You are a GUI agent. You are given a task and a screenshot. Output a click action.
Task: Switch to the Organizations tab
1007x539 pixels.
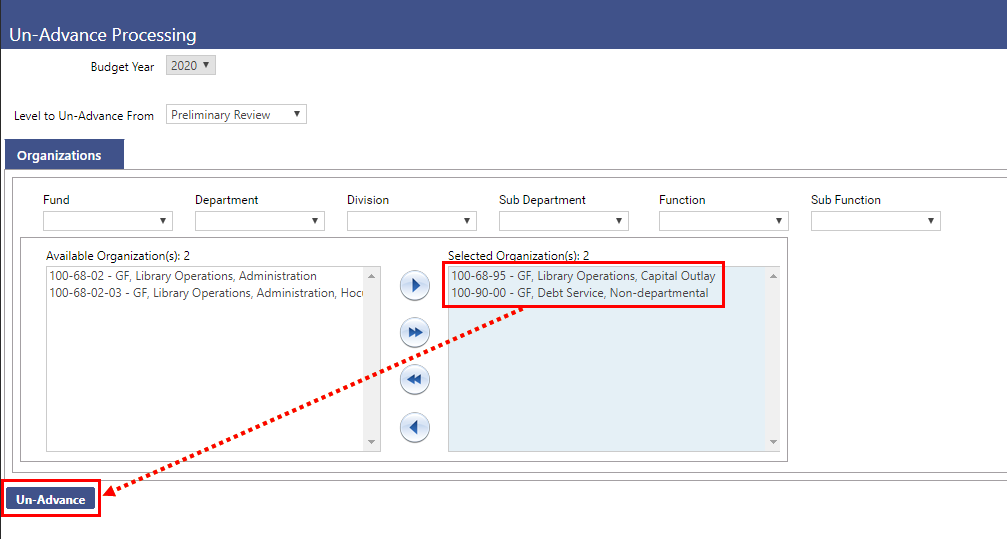(x=60, y=156)
